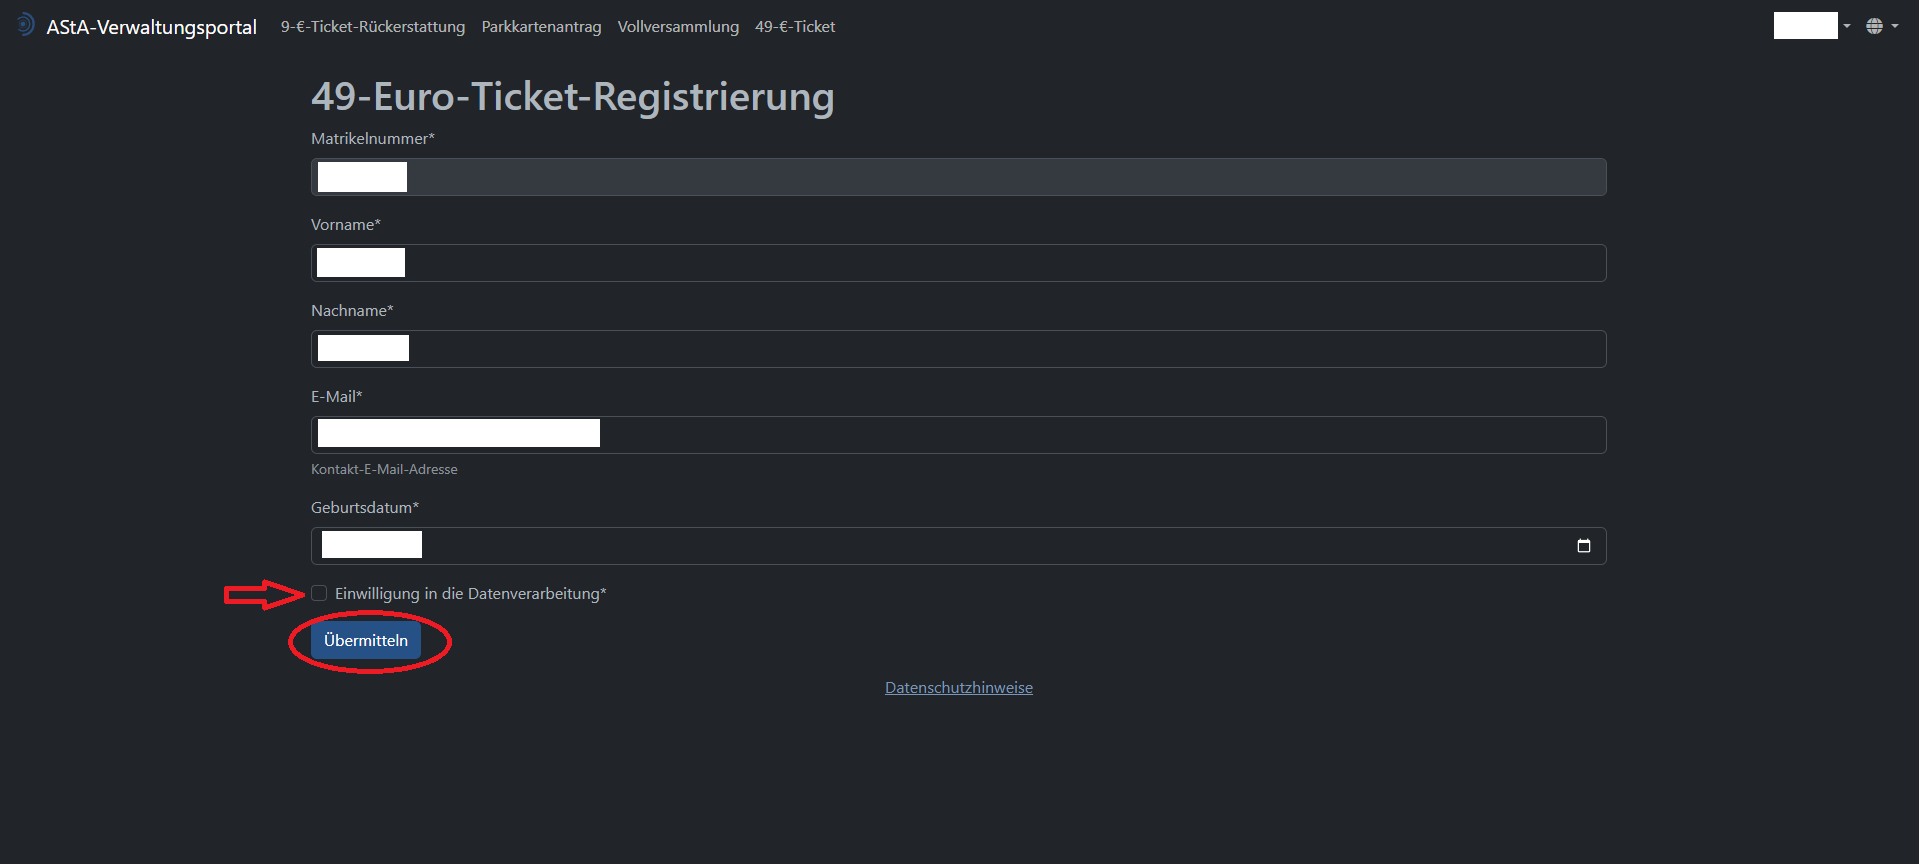
Task: Expand the user account dropdown arrow
Action: click(1847, 26)
